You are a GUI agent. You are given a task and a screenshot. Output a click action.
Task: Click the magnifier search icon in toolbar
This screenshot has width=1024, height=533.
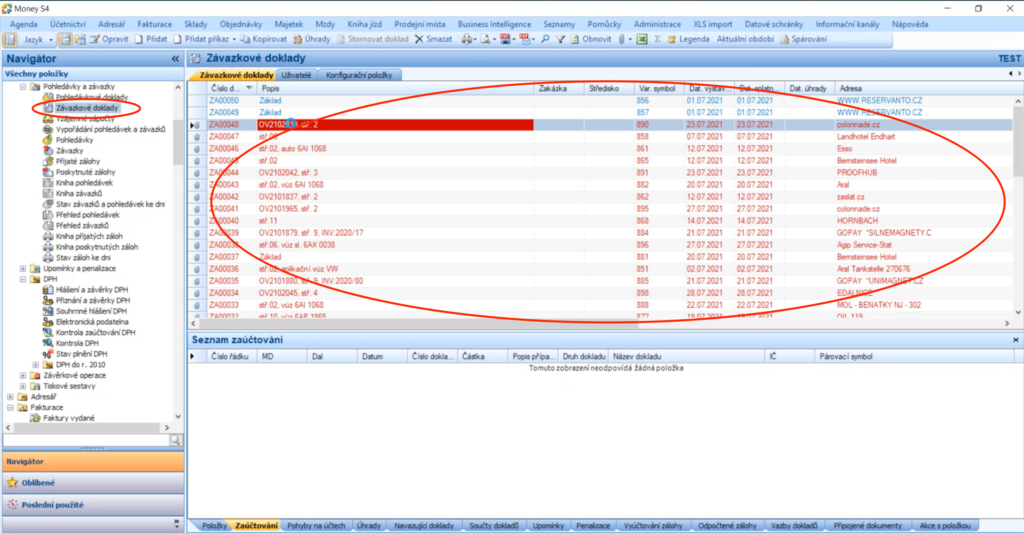click(545, 39)
